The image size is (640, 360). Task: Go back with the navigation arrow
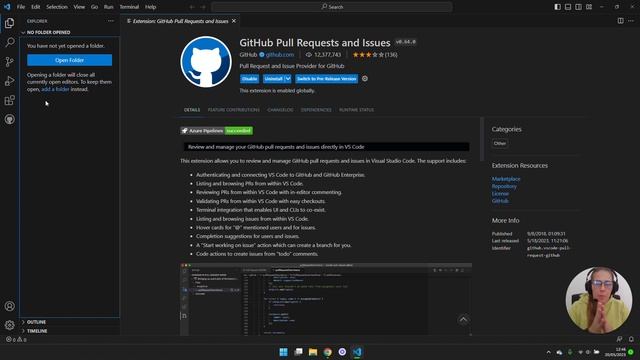coord(192,7)
